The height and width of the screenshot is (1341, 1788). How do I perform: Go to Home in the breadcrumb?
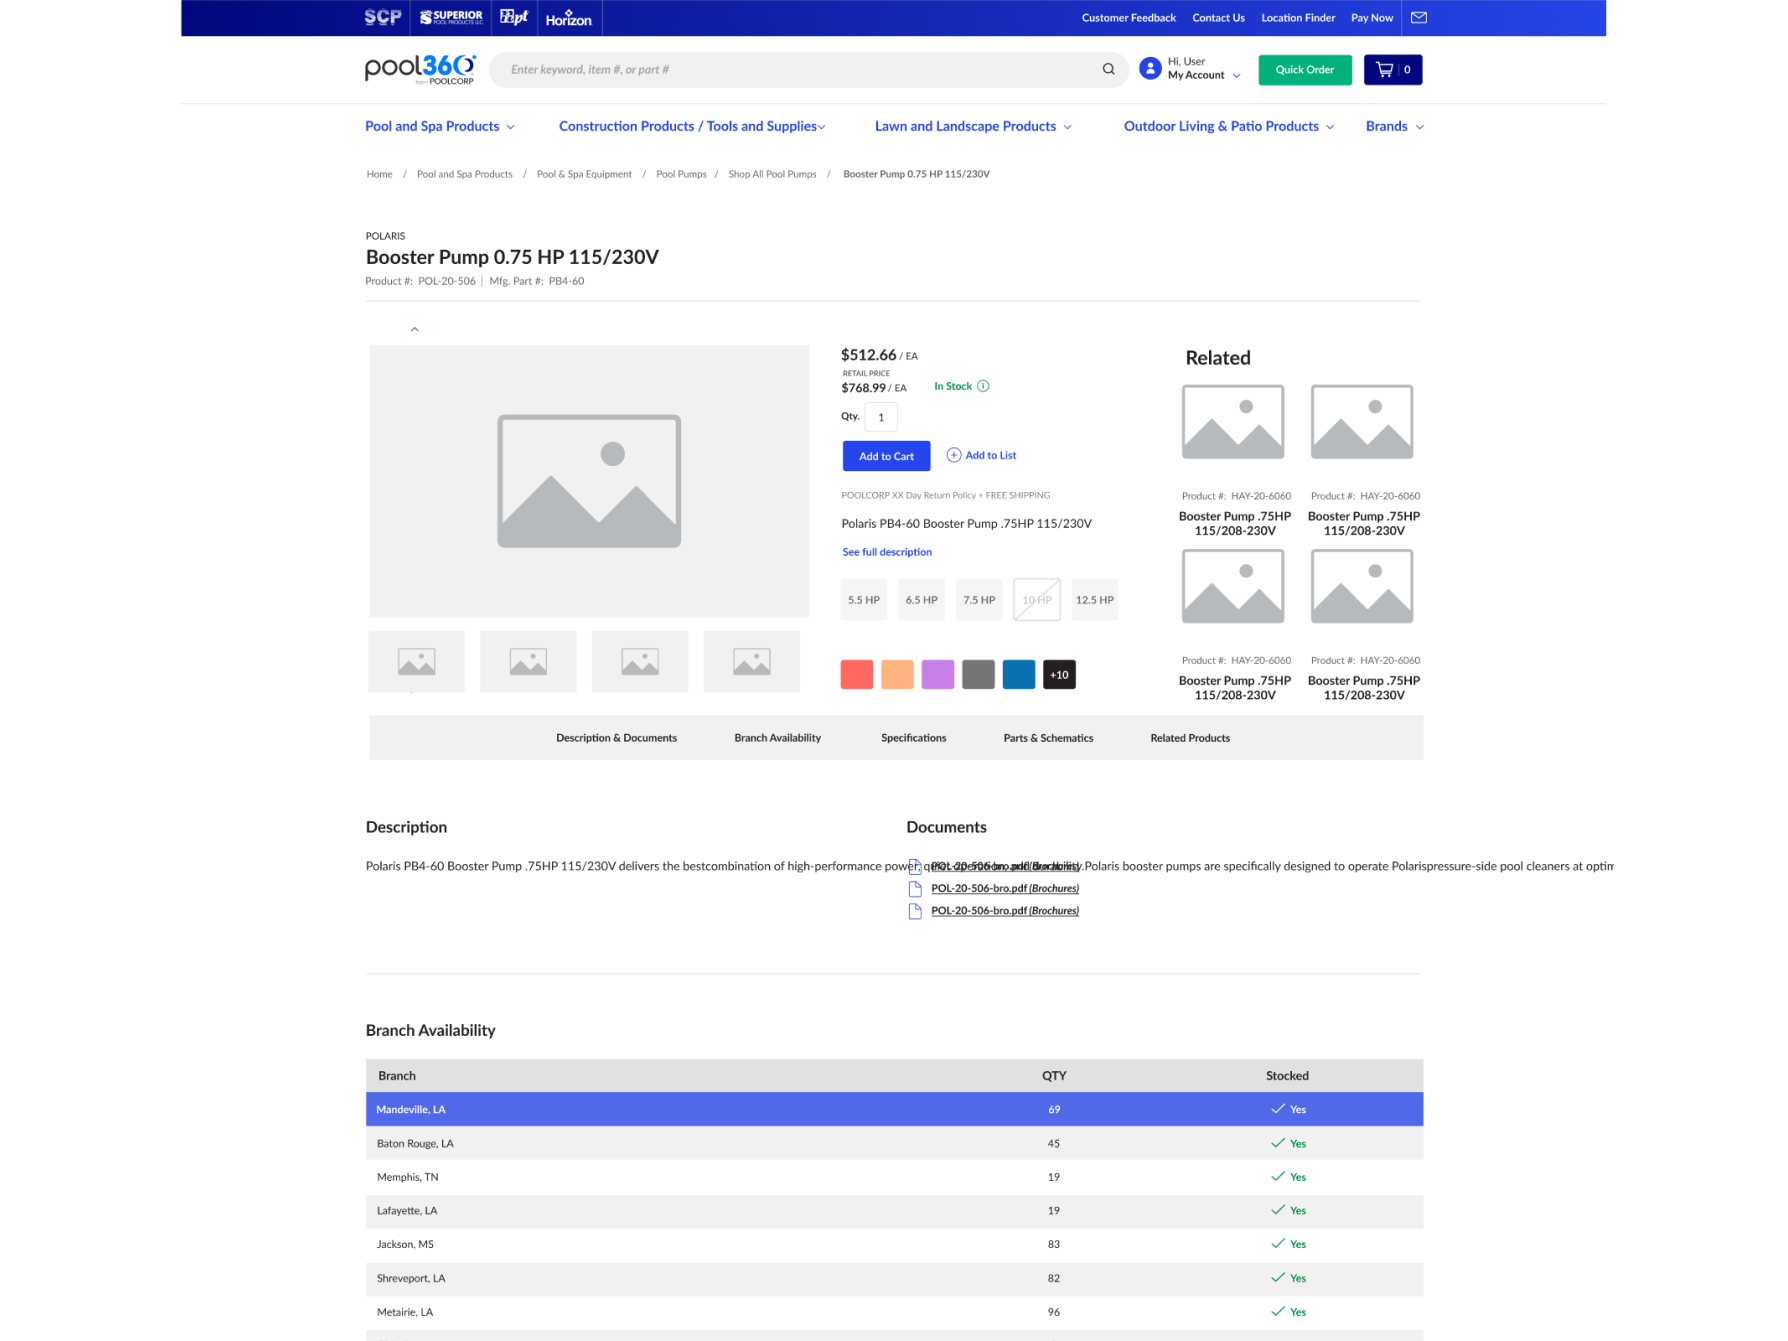coord(379,174)
